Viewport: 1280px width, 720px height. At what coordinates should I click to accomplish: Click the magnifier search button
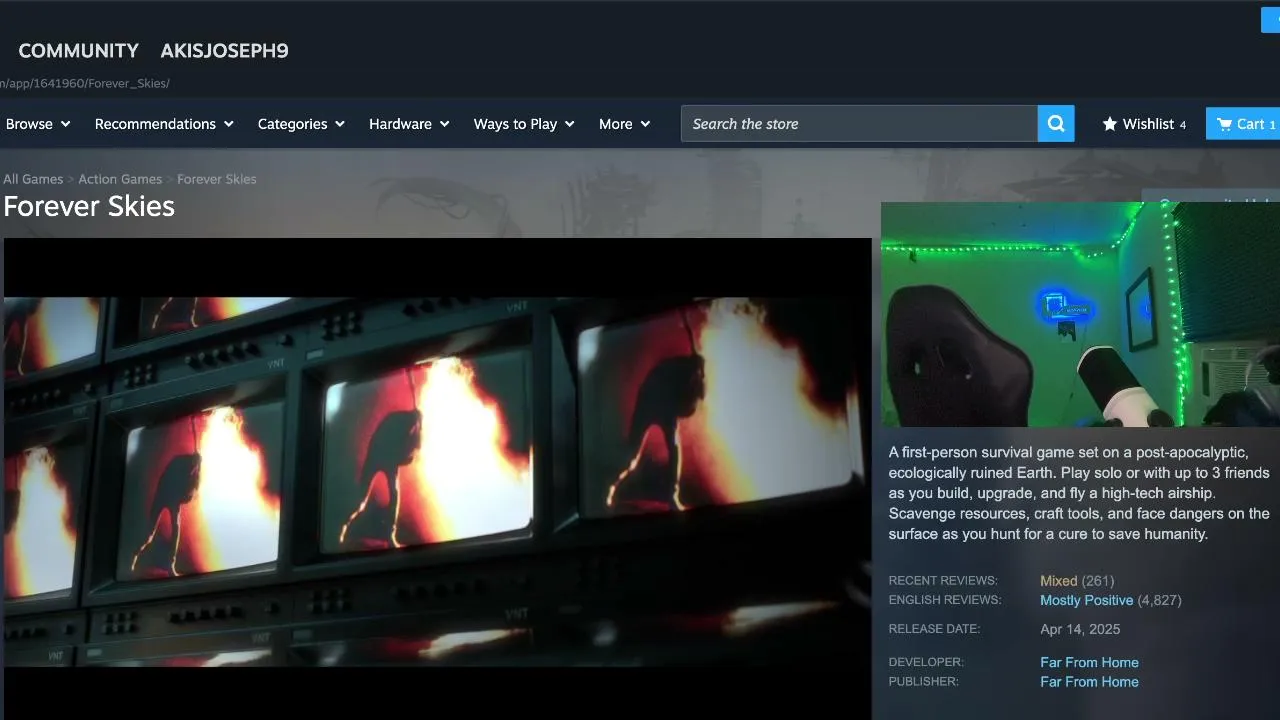(1056, 124)
